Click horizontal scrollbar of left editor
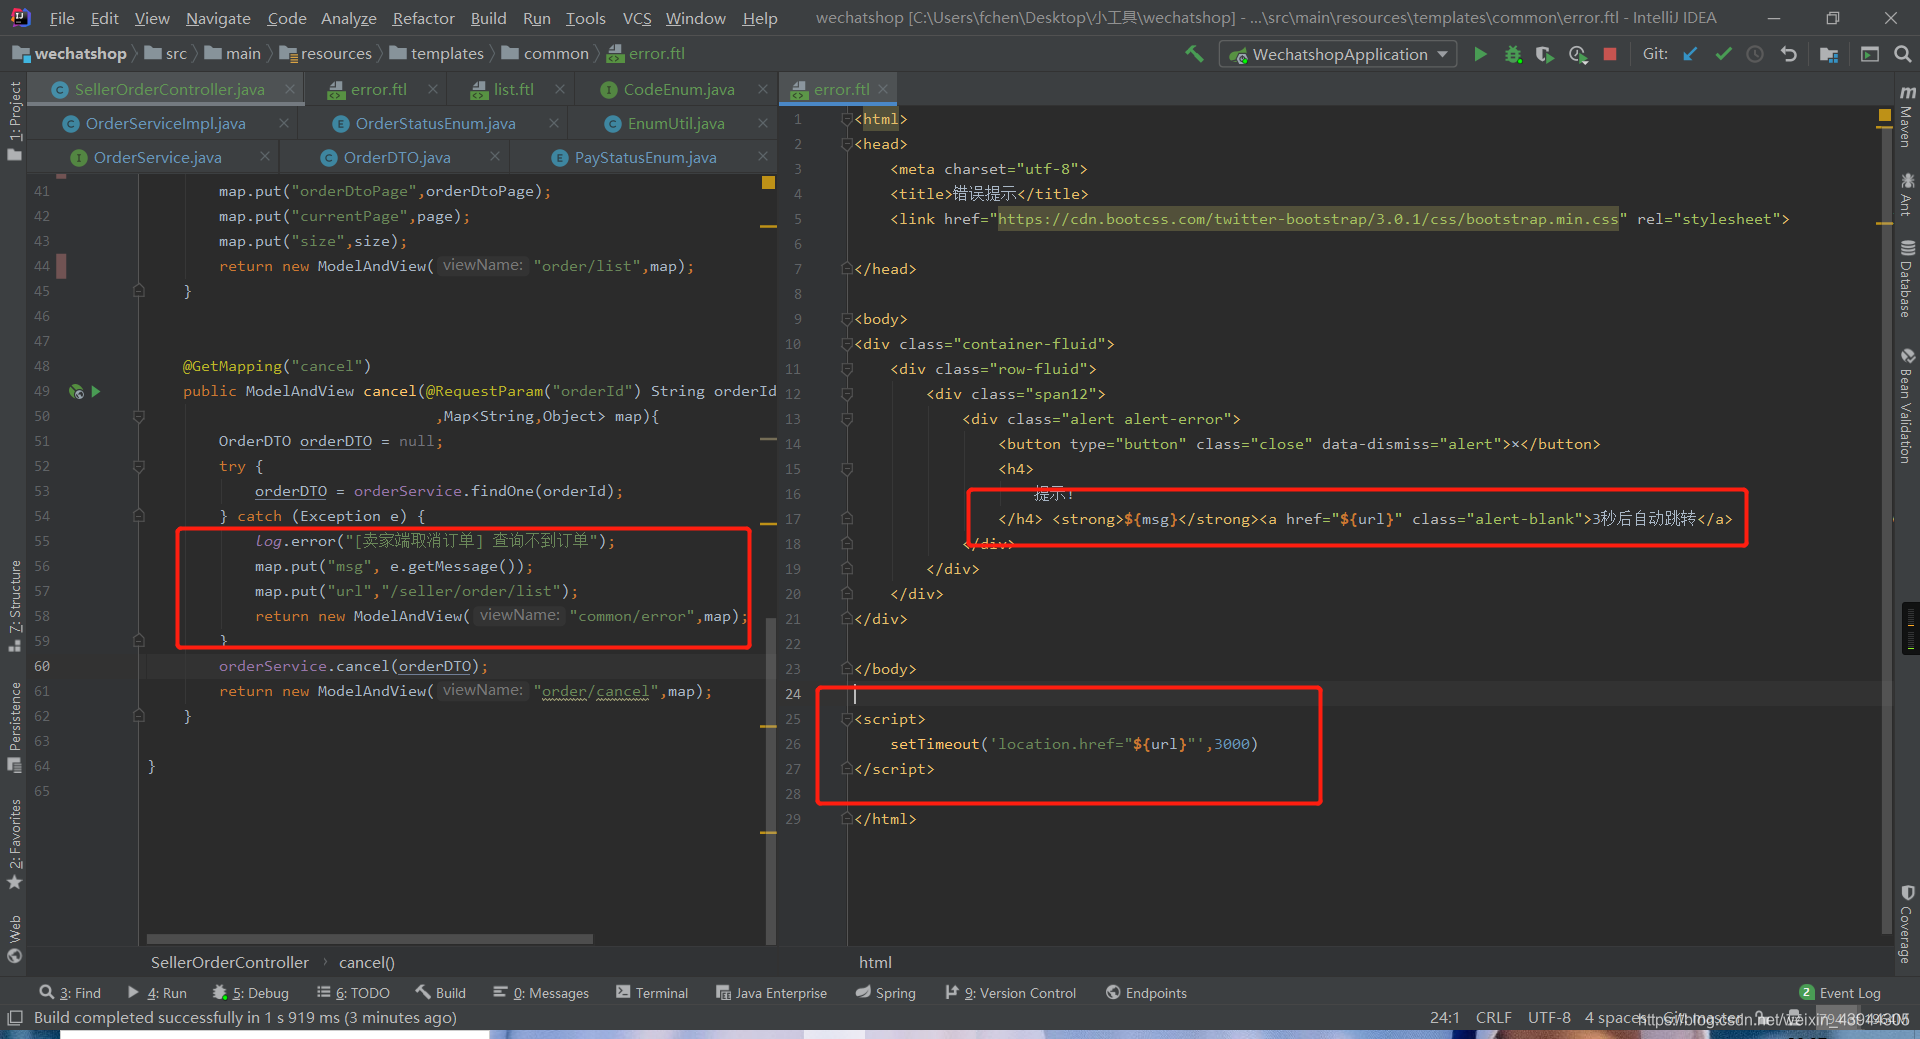 [x=370, y=939]
